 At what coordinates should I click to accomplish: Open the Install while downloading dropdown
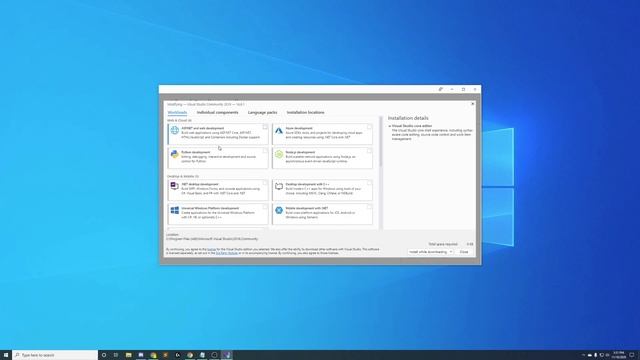pyautogui.click(x=430, y=252)
